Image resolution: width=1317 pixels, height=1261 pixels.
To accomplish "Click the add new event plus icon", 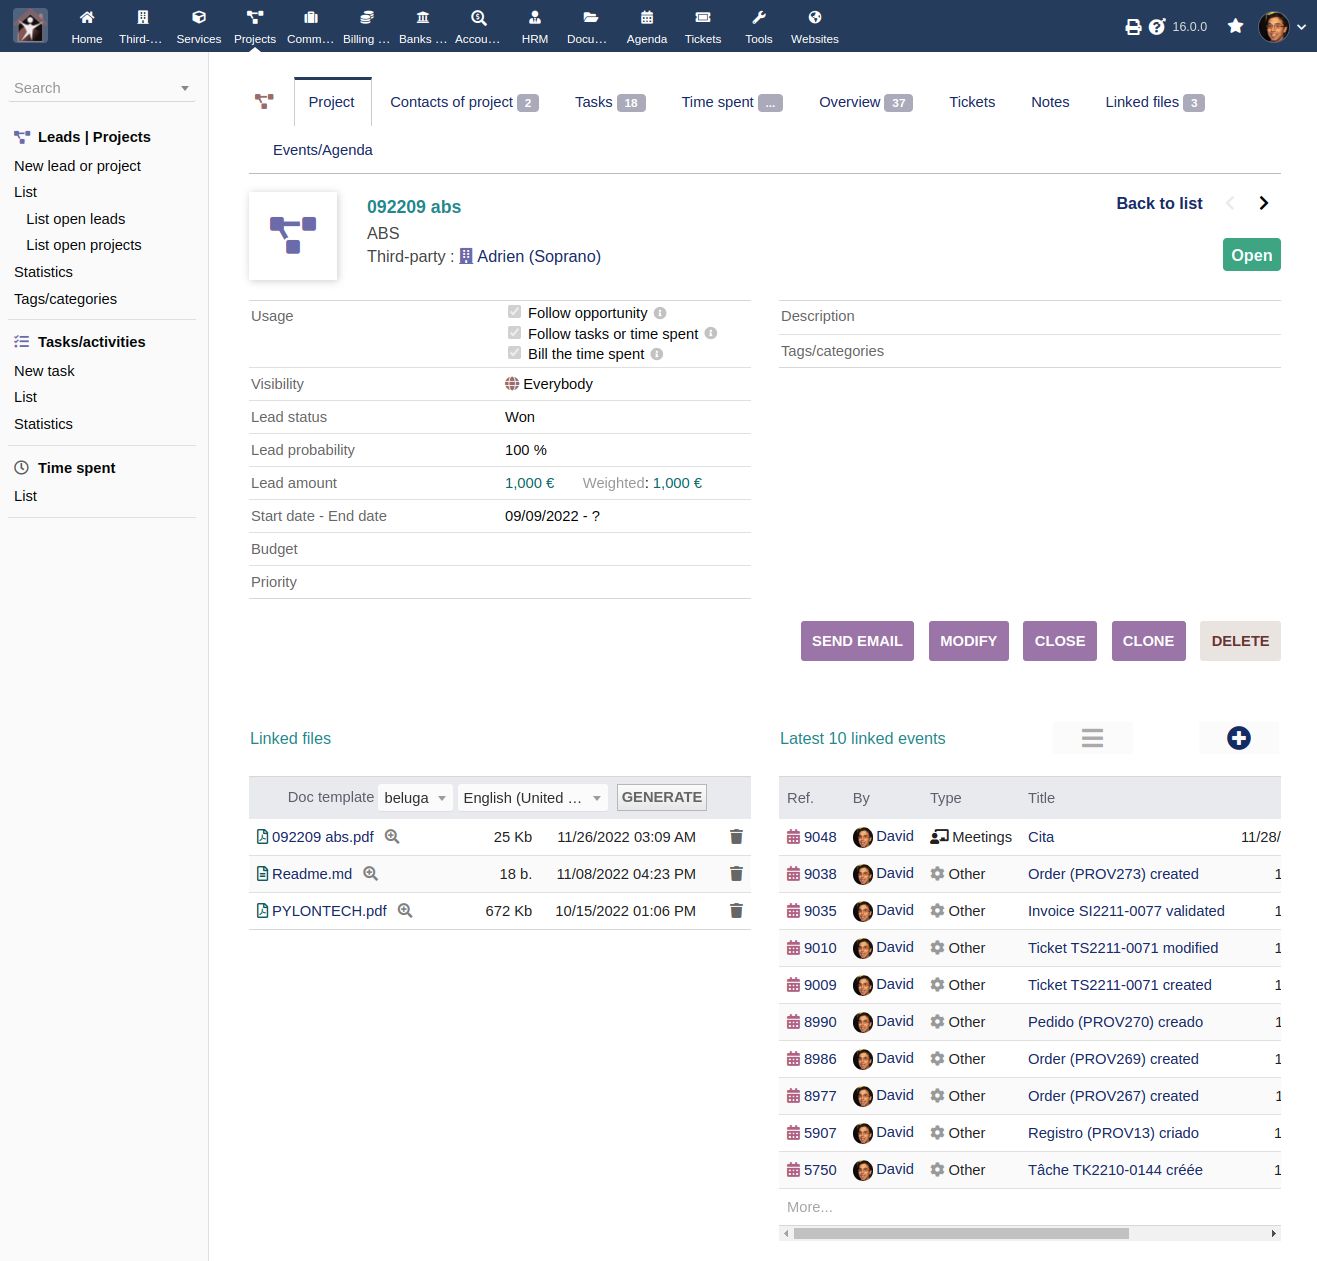I will (1238, 738).
